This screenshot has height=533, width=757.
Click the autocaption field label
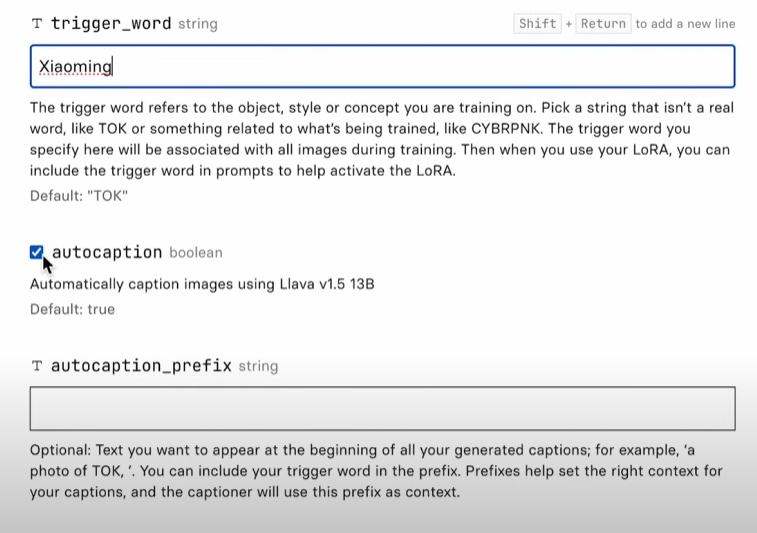107,253
